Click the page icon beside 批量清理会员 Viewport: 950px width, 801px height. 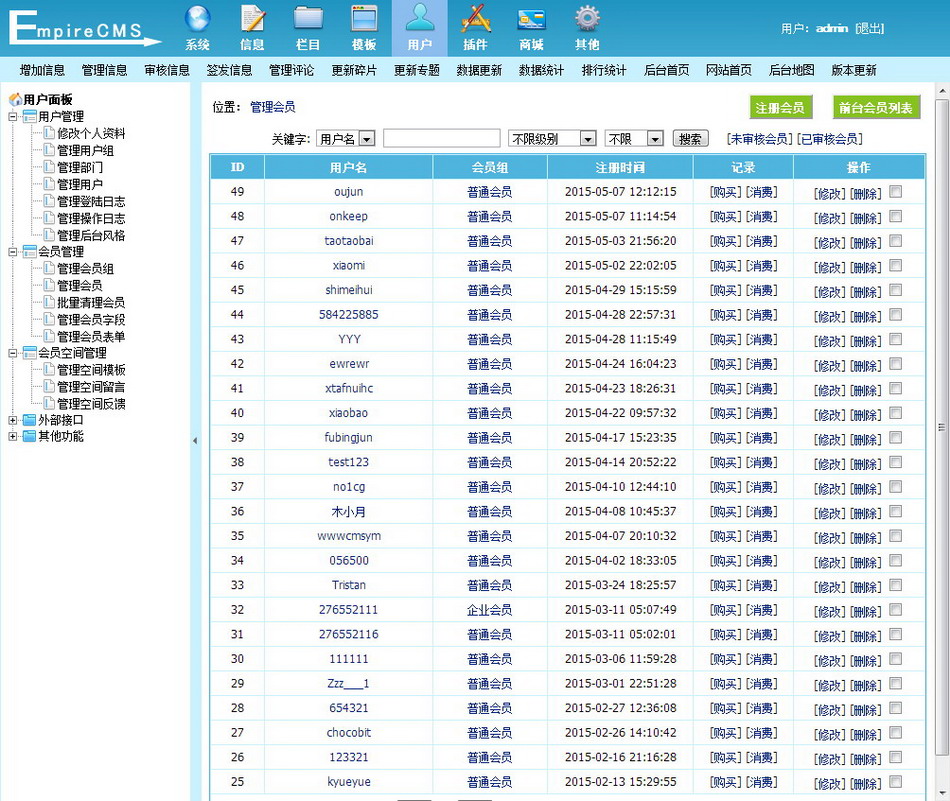tap(50, 302)
